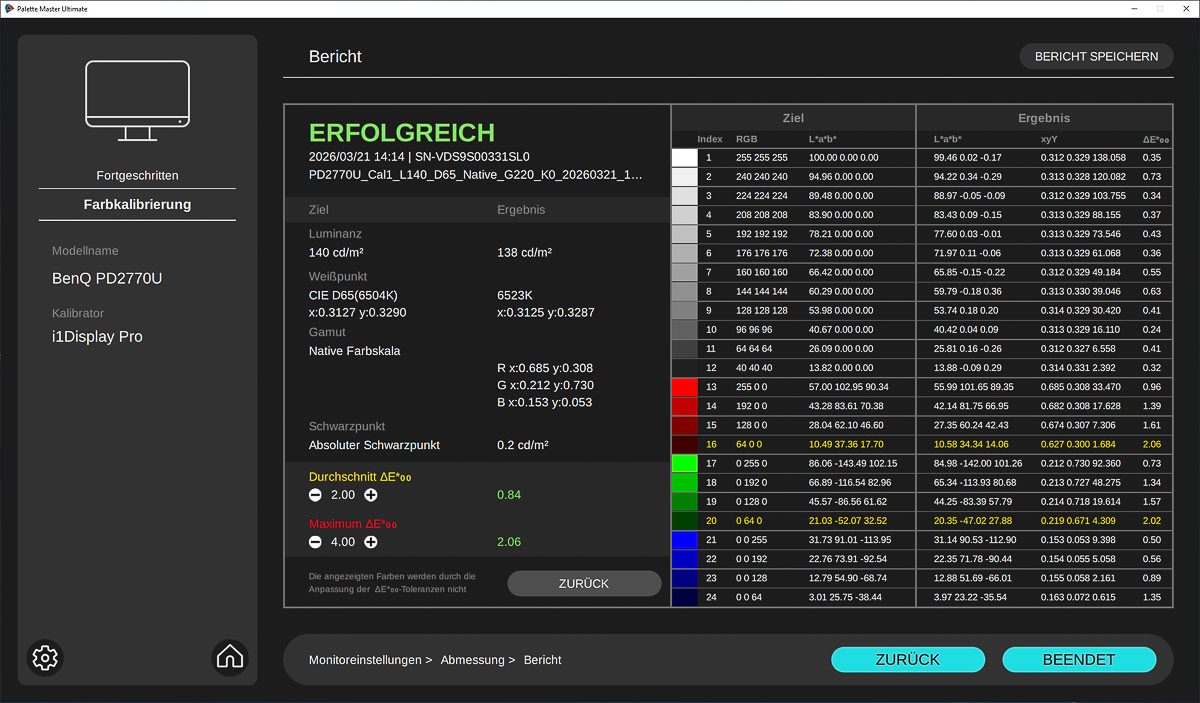The width and height of the screenshot is (1200, 703).
Task: Increase the Maximum ΔE tolerance with plus
Action: pos(370,542)
